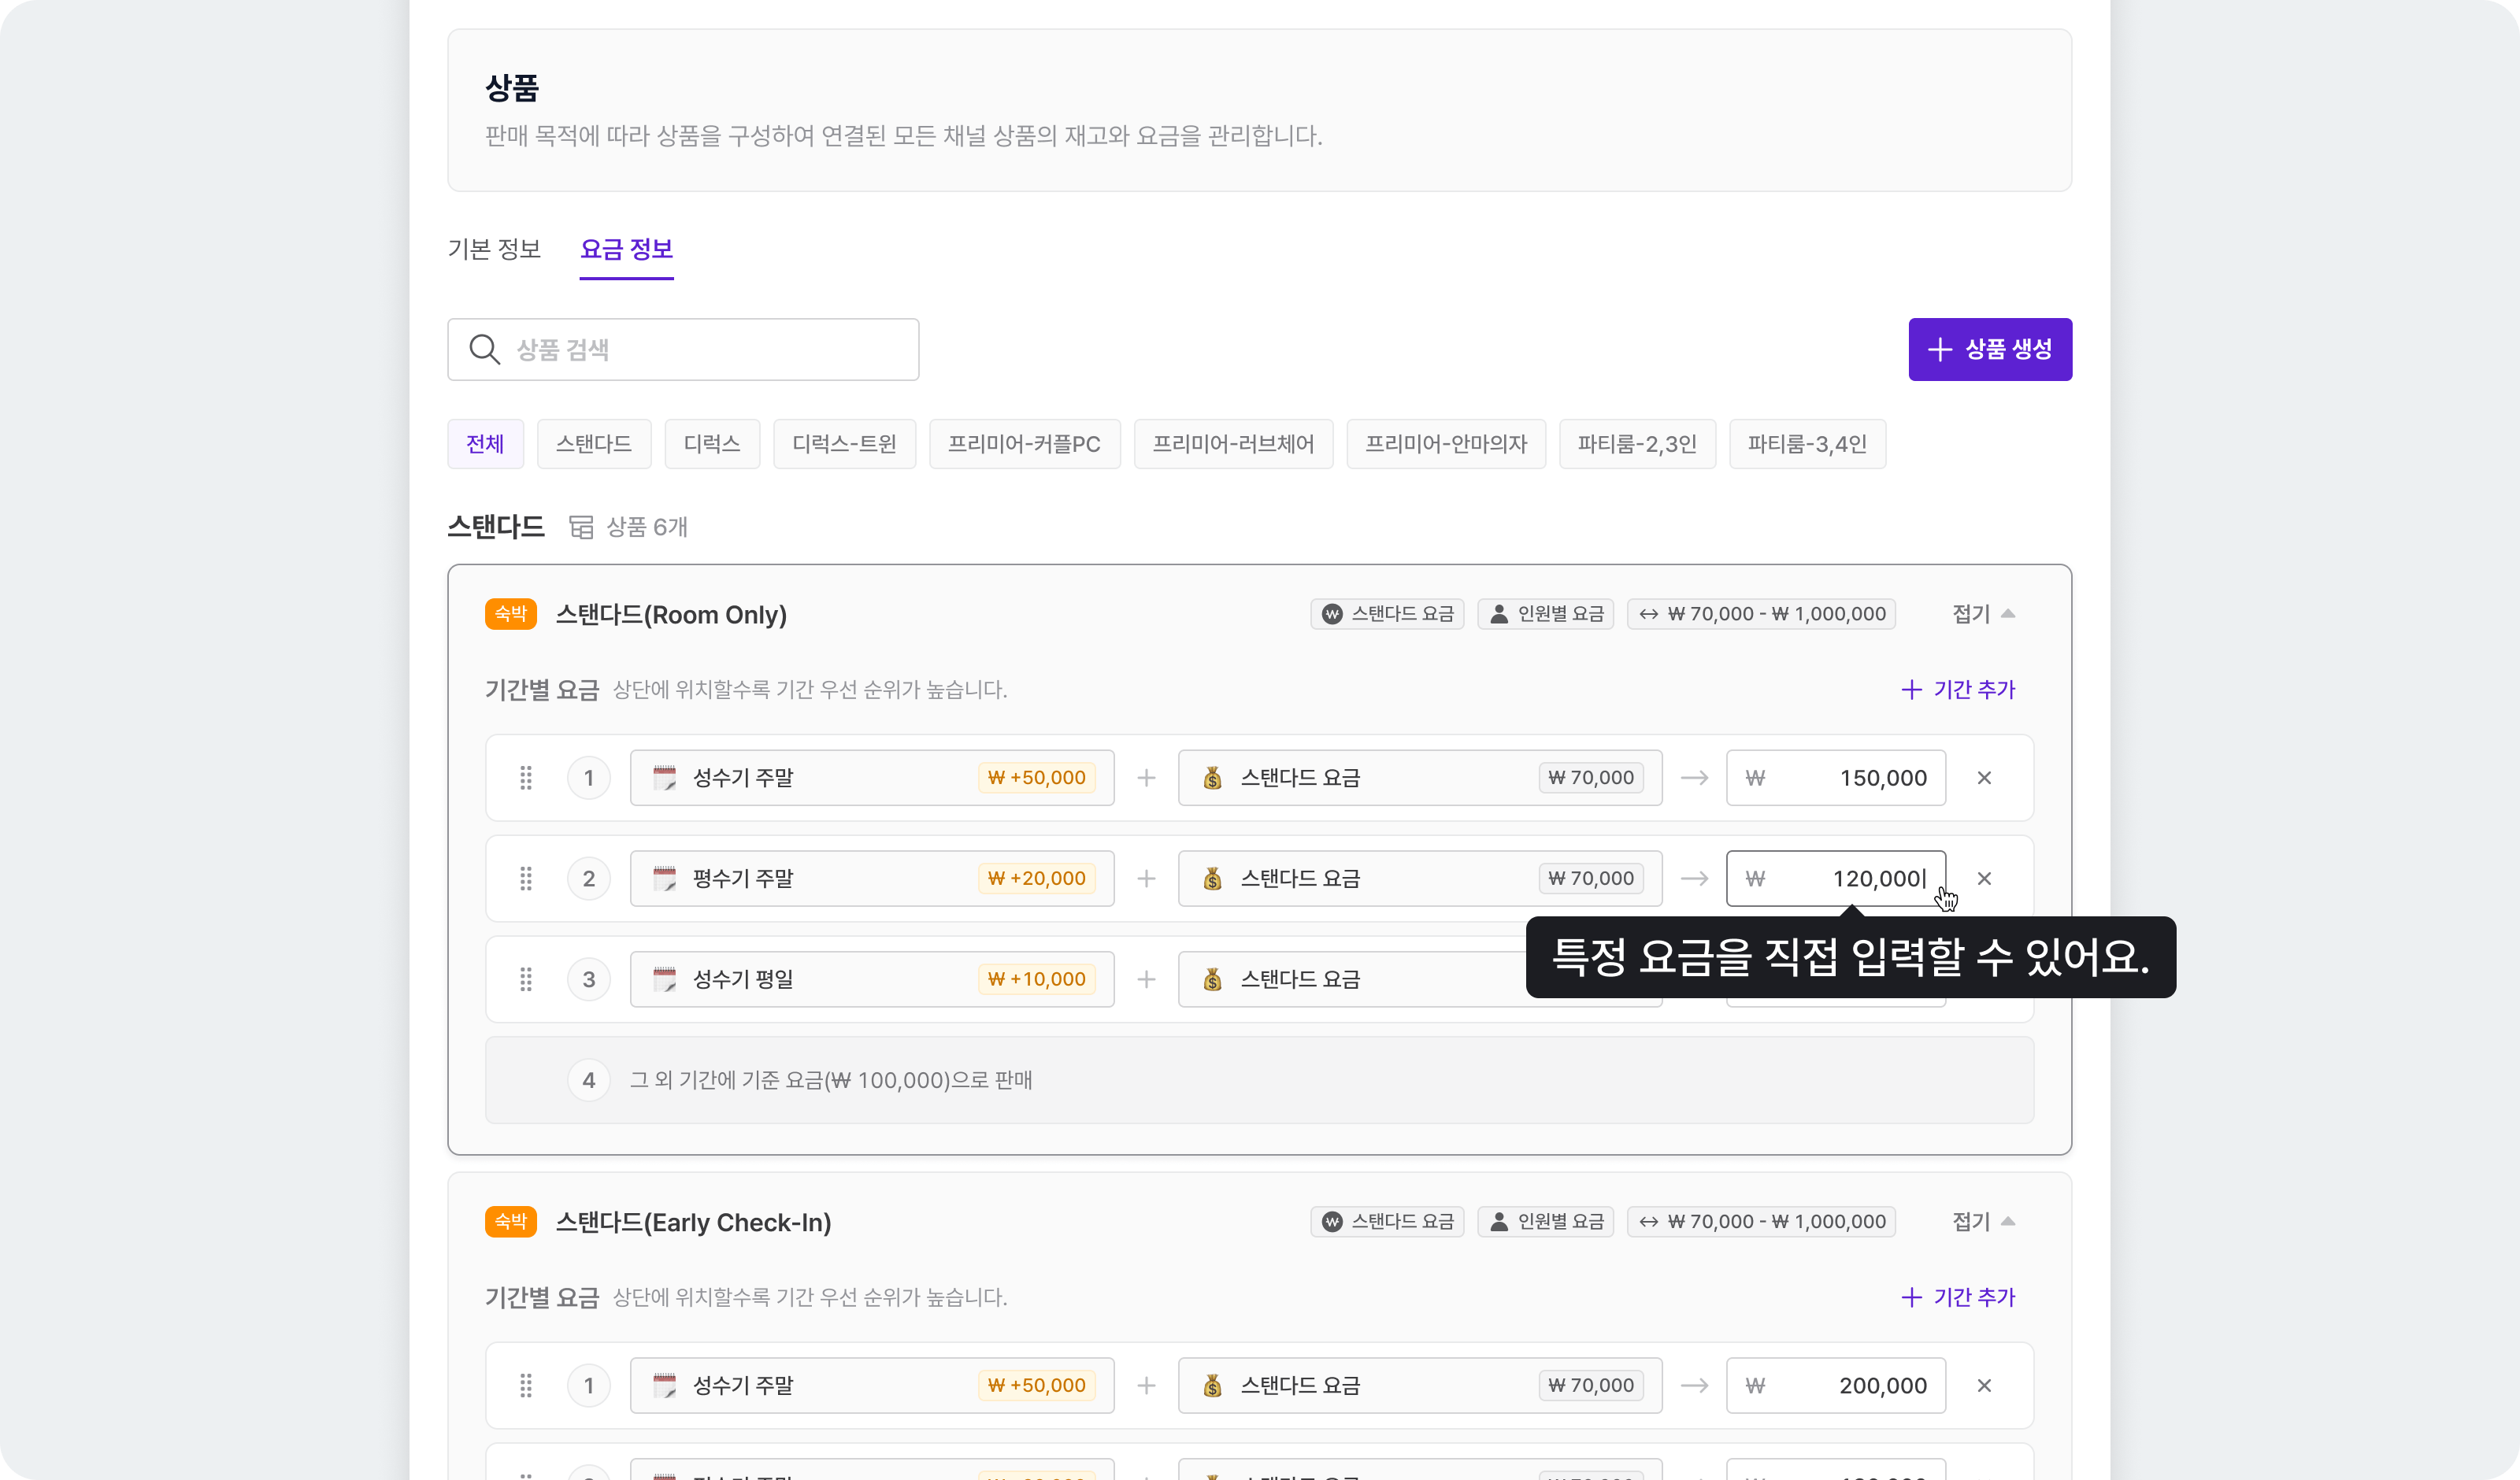Click the 스탠다드(Early Check-In) product title
The height and width of the screenshot is (1480, 2520).
point(693,1222)
